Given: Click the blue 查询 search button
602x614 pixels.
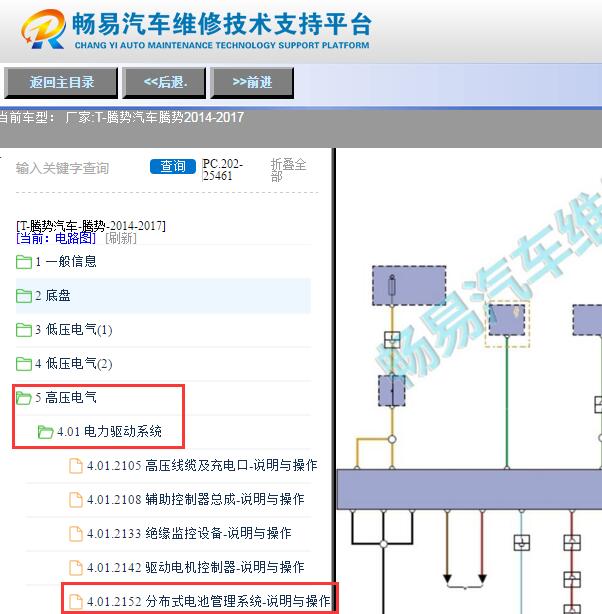Looking at the screenshot, I should pos(173,166).
